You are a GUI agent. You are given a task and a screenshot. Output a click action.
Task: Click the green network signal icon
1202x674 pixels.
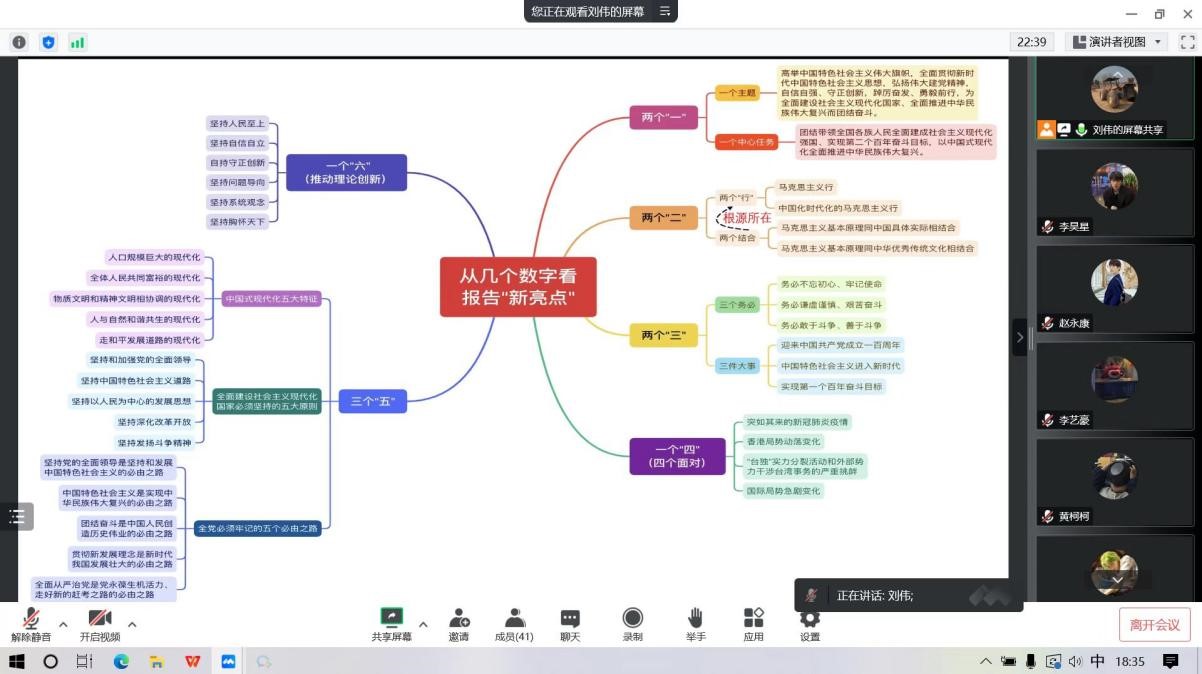(x=77, y=42)
